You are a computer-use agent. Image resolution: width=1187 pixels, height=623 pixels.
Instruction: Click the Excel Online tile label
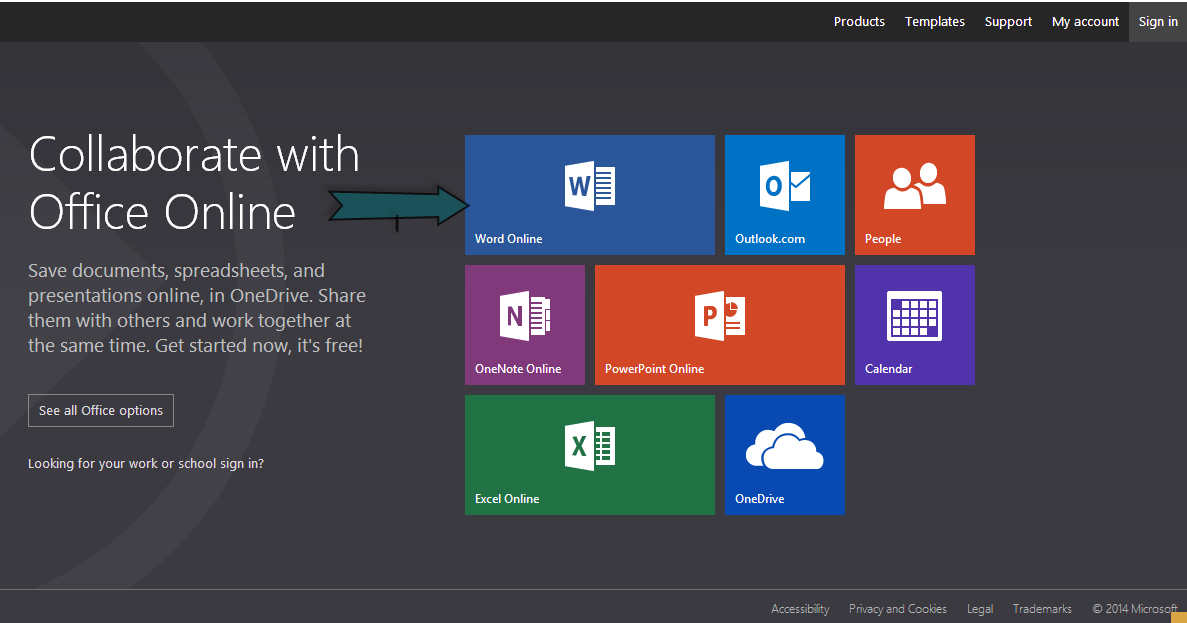click(507, 499)
